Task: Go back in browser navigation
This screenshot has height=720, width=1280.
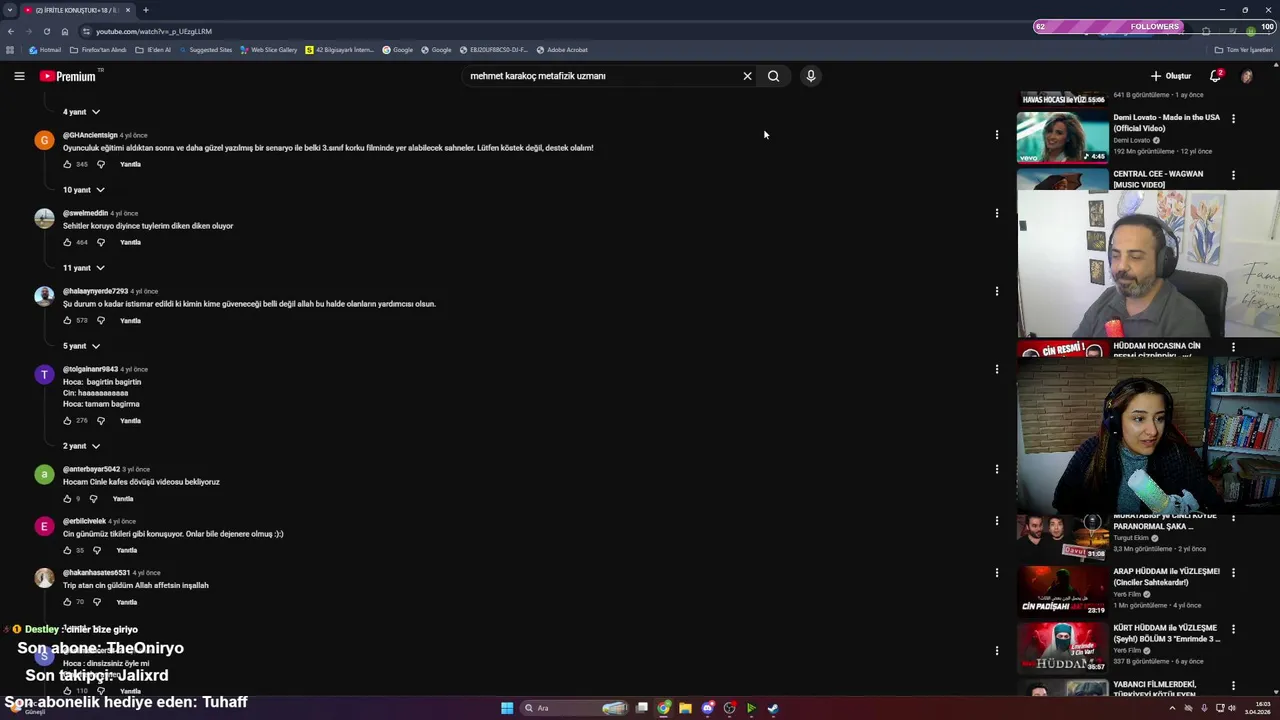Action: [10, 31]
